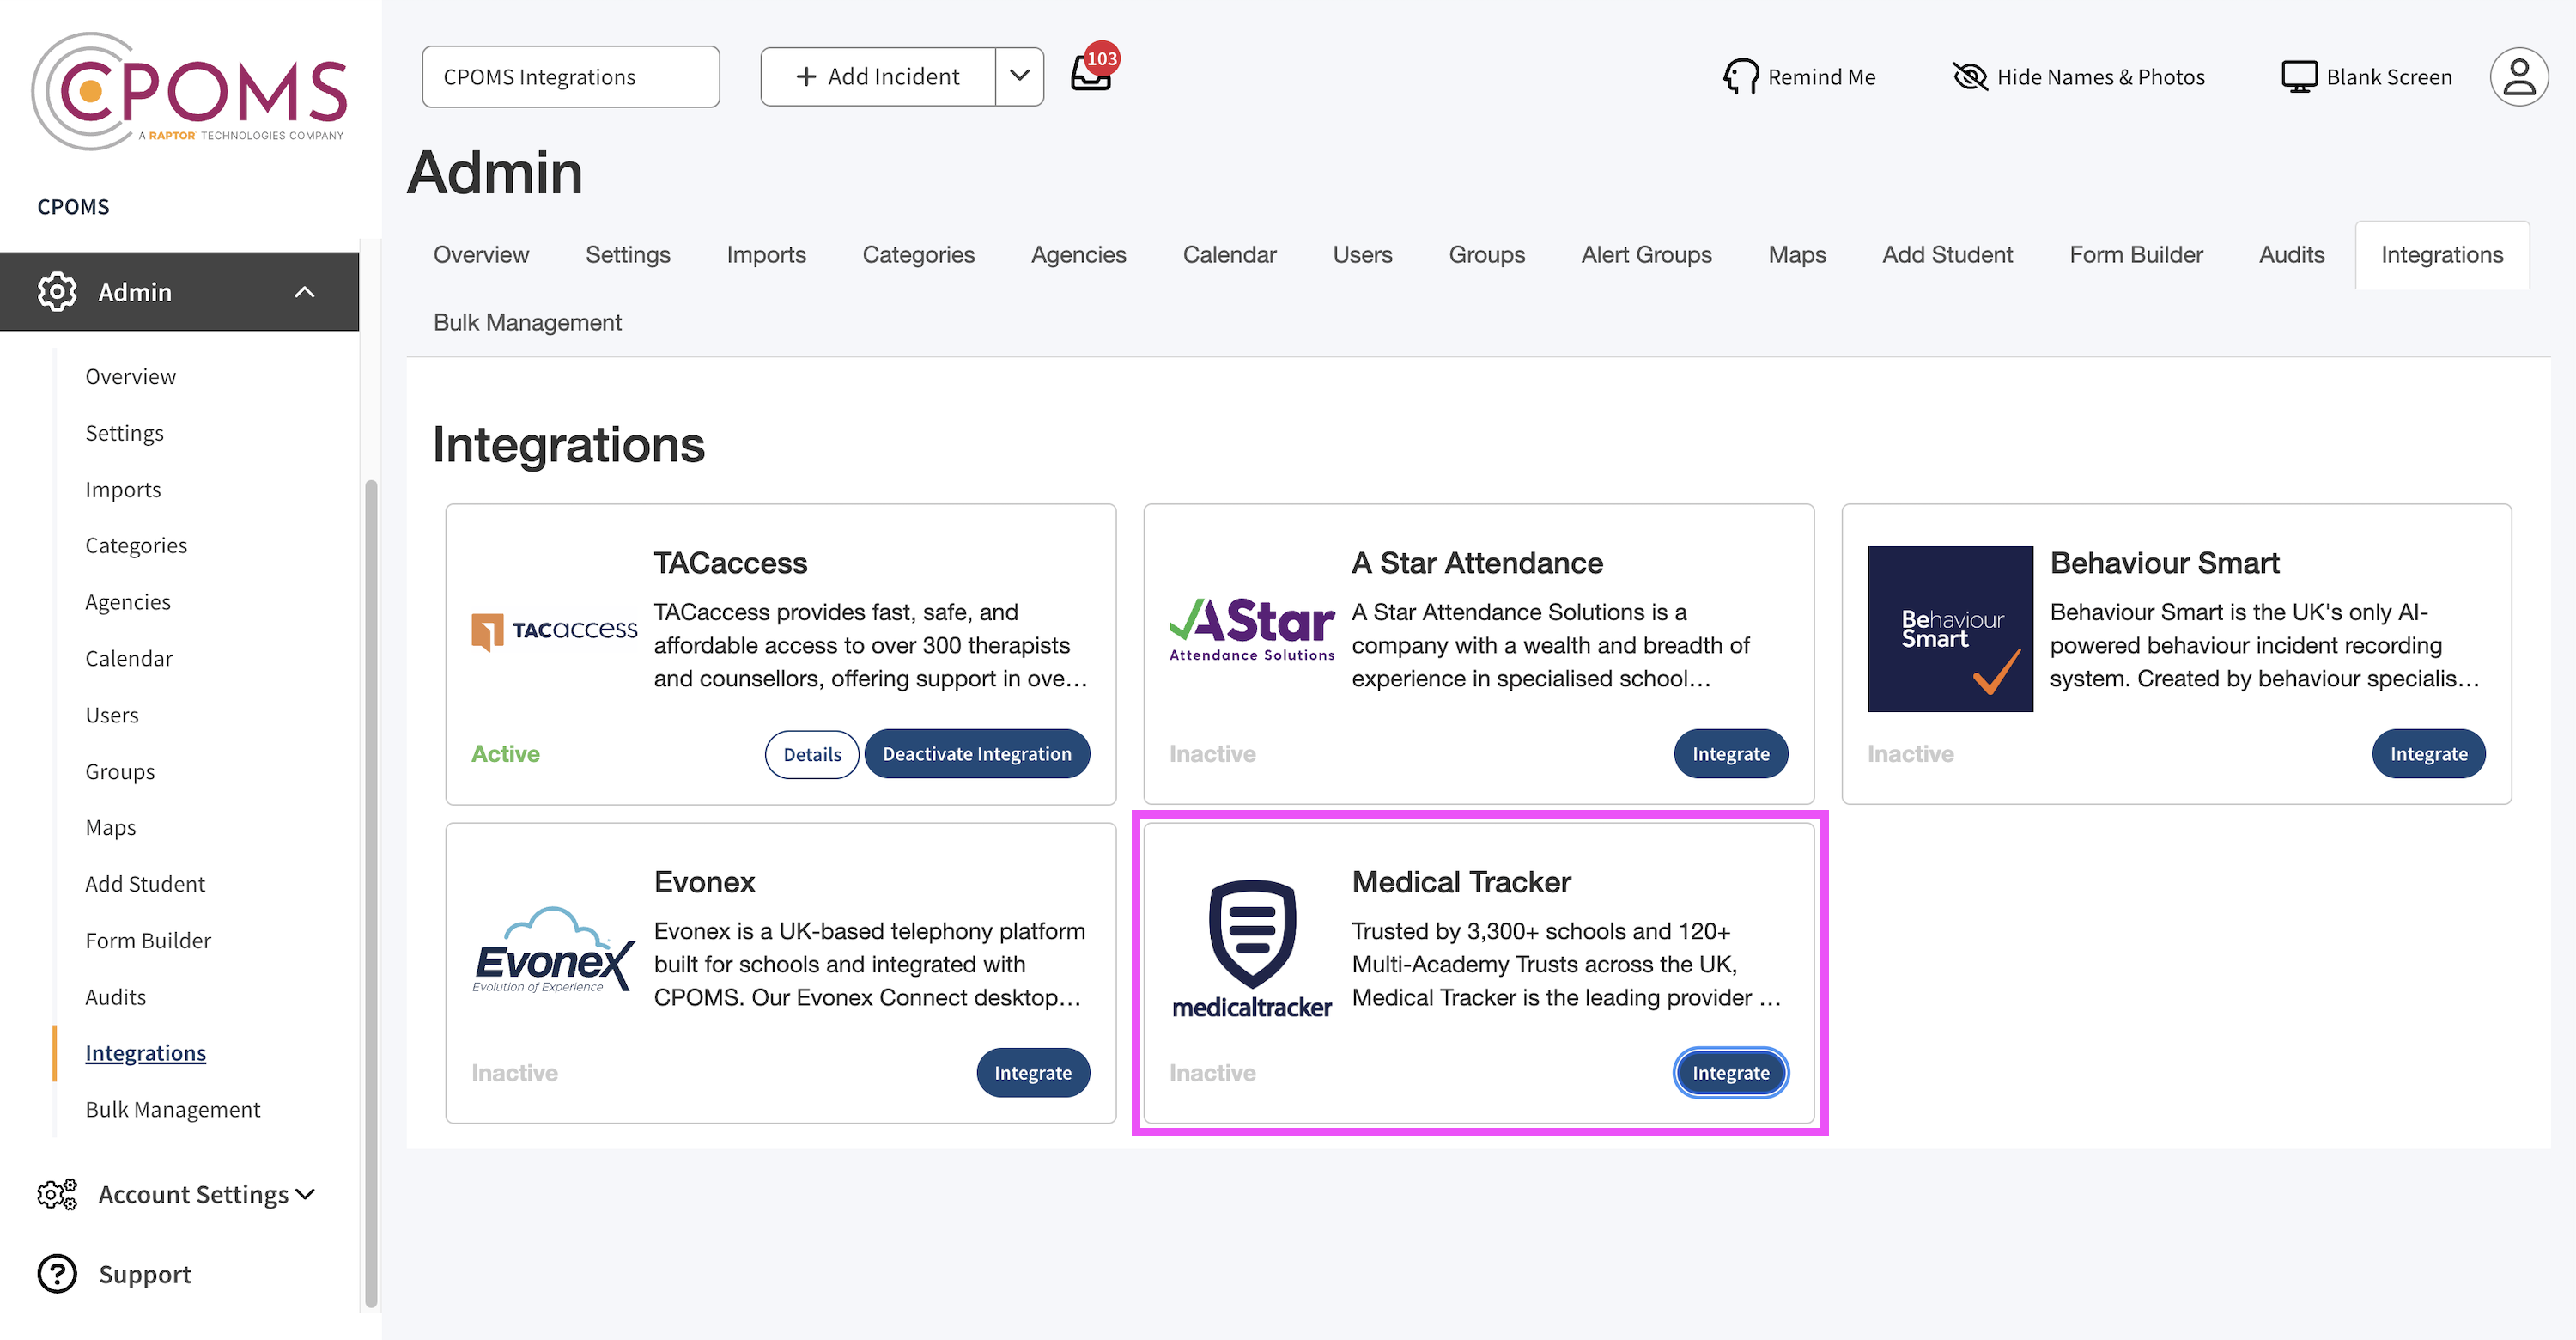Select the Agencies tab
Image resolution: width=2576 pixels, height=1340 pixels.
tap(1078, 255)
